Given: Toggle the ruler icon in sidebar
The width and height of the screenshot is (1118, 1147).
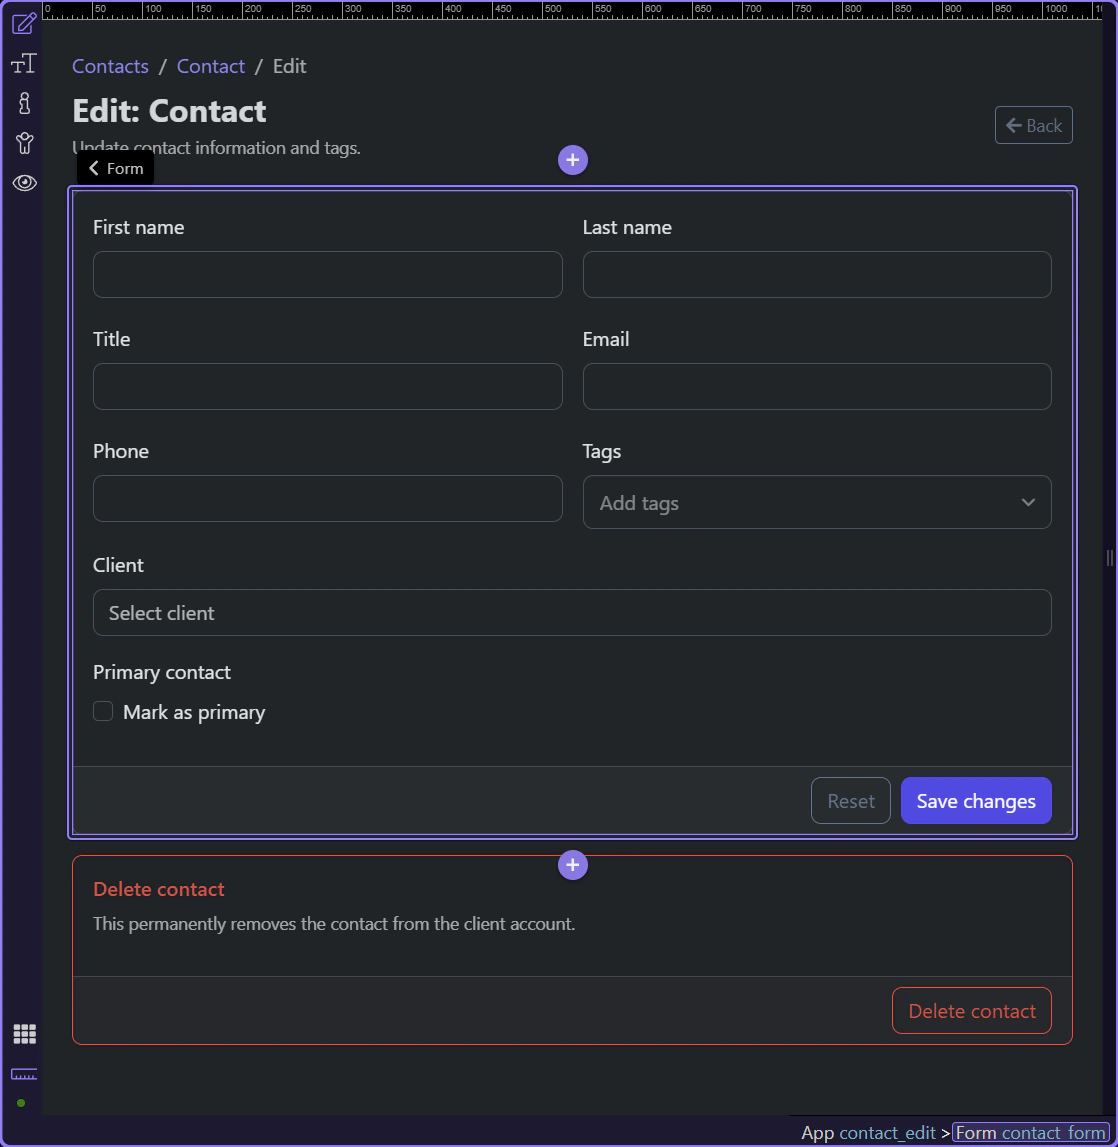Looking at the screenshot, I should (24, 1074).
